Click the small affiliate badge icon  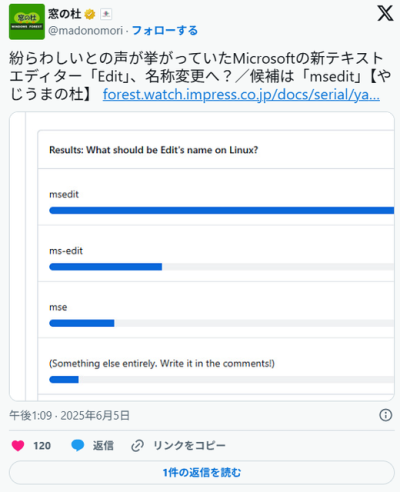pos(106,14)
